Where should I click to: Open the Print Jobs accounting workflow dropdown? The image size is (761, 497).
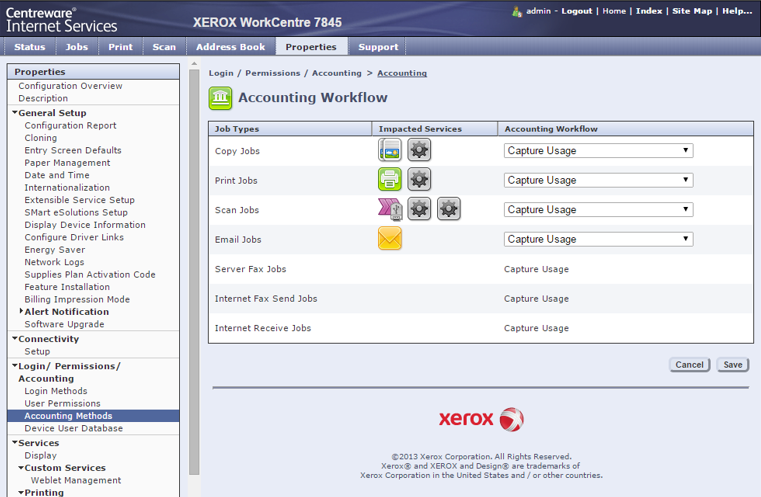[598, 180]
